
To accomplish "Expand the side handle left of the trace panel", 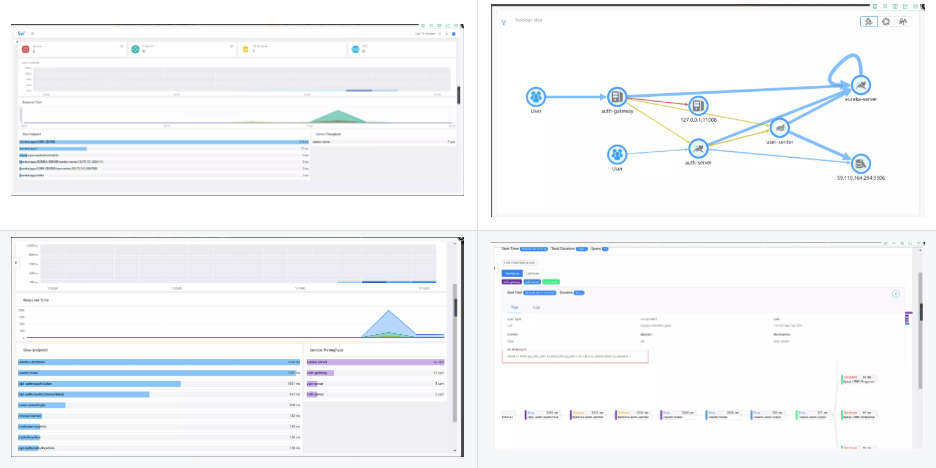I will point(495,269).
